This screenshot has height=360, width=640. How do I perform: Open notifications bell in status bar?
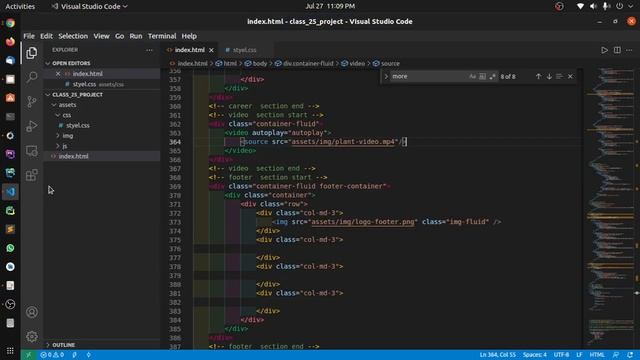click(x=630, y=355)
